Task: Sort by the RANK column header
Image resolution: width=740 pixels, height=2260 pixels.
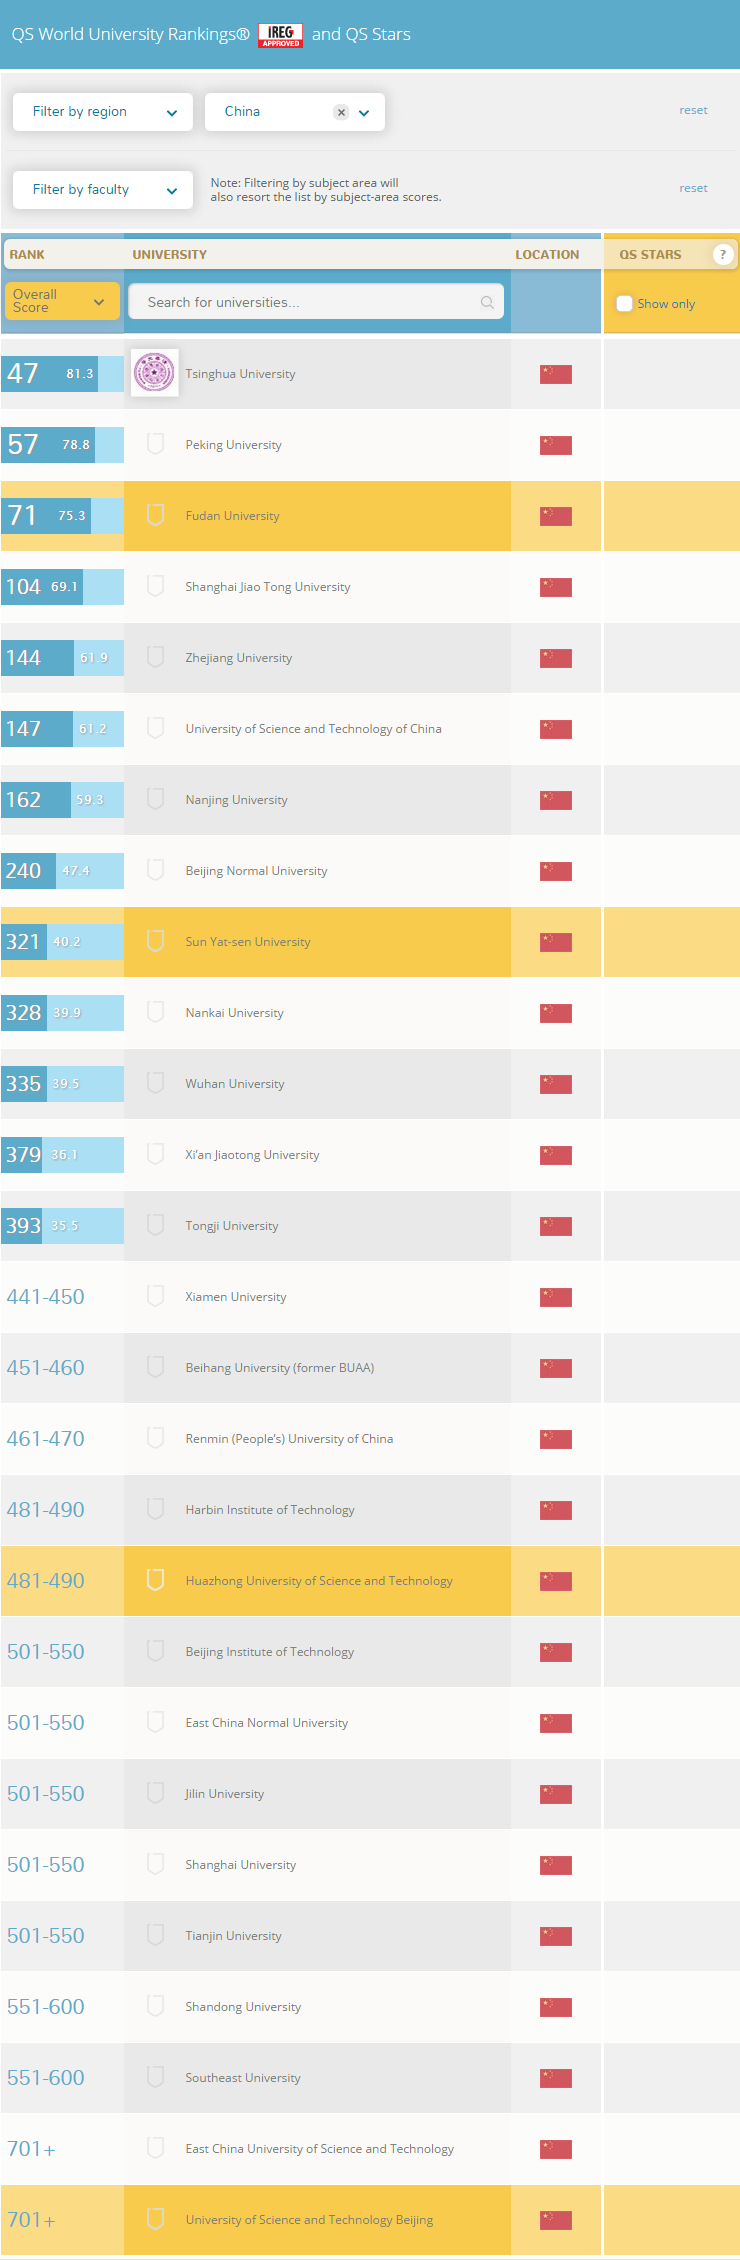Action: [27, 255]
